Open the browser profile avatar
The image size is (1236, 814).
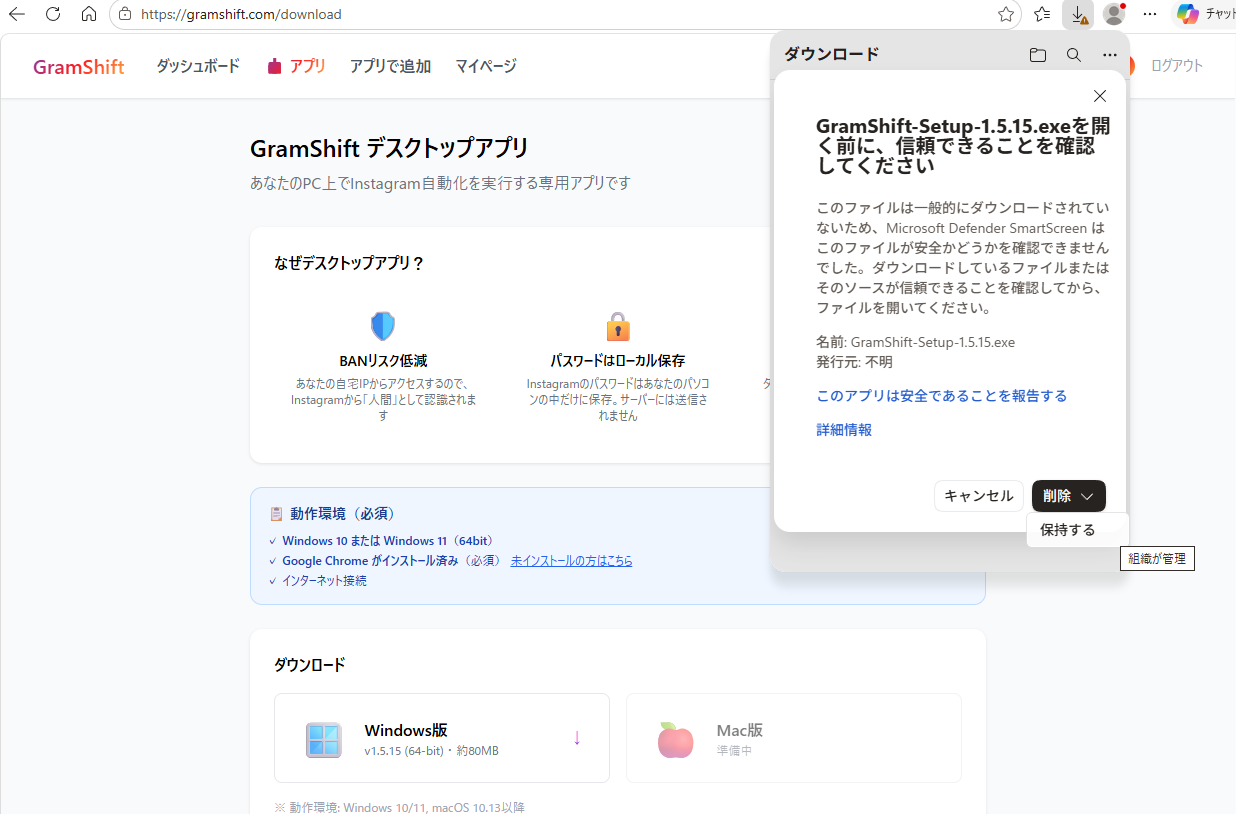pyautogui.click(x=1113, y=14)
